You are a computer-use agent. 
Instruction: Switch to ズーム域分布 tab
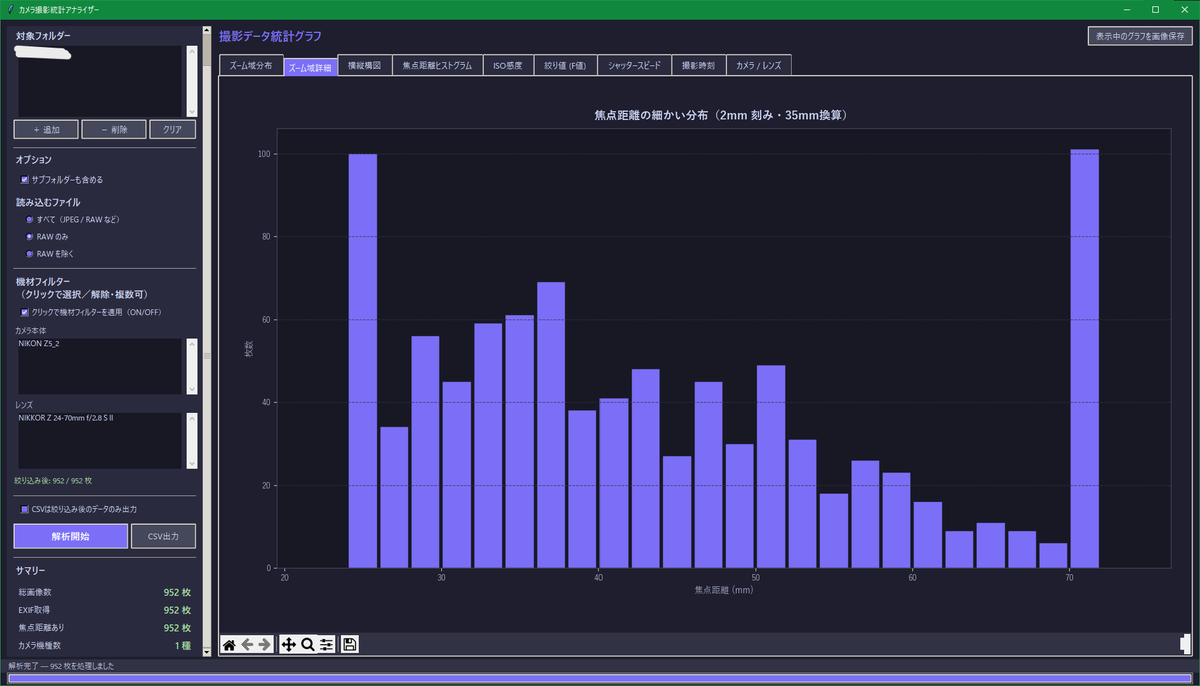251,65
